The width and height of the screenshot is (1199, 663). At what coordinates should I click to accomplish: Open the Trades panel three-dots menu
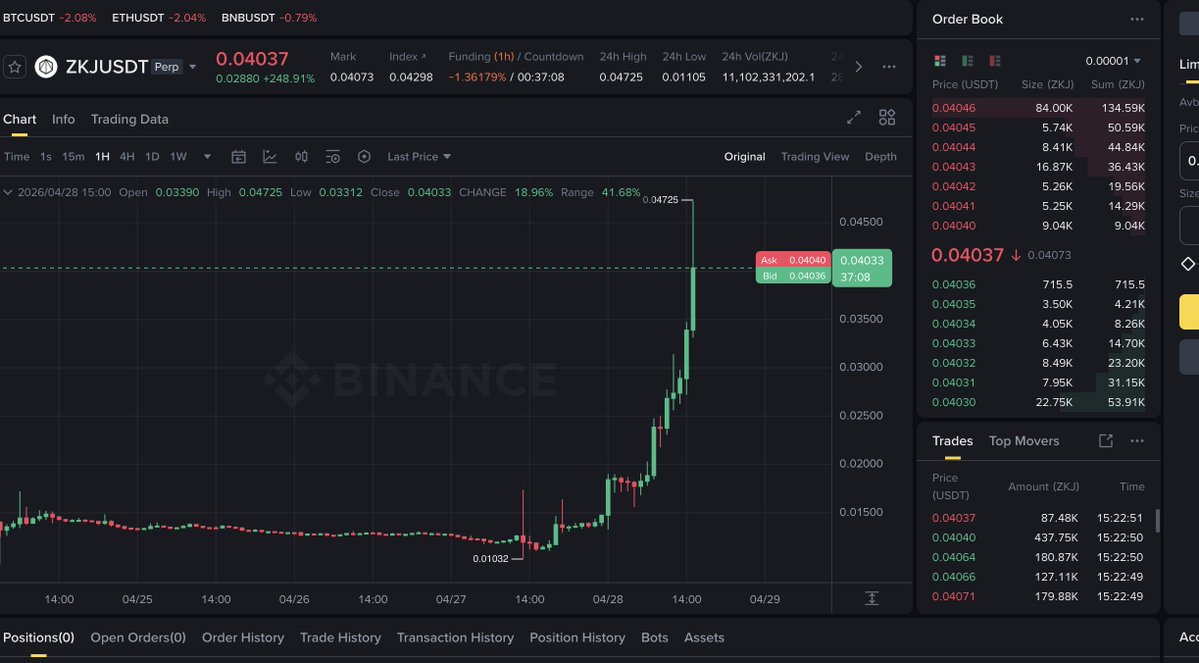pos(1137,440)
